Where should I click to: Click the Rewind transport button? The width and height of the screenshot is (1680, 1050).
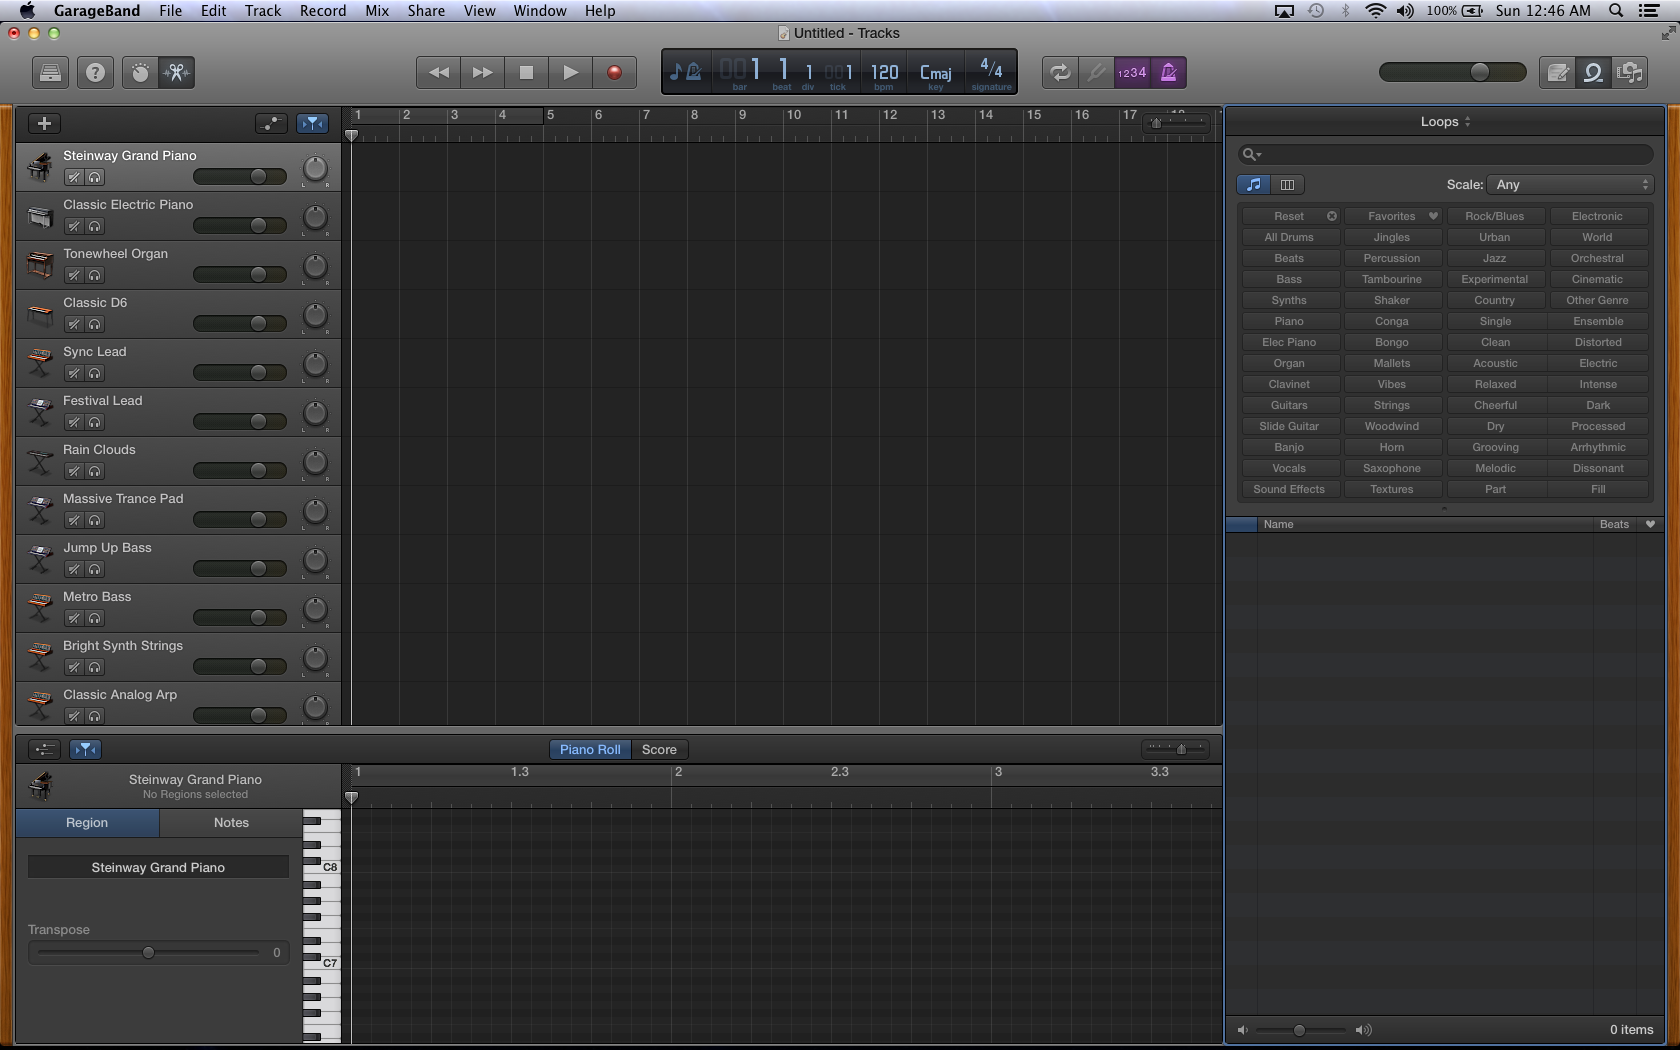[438, 72]
